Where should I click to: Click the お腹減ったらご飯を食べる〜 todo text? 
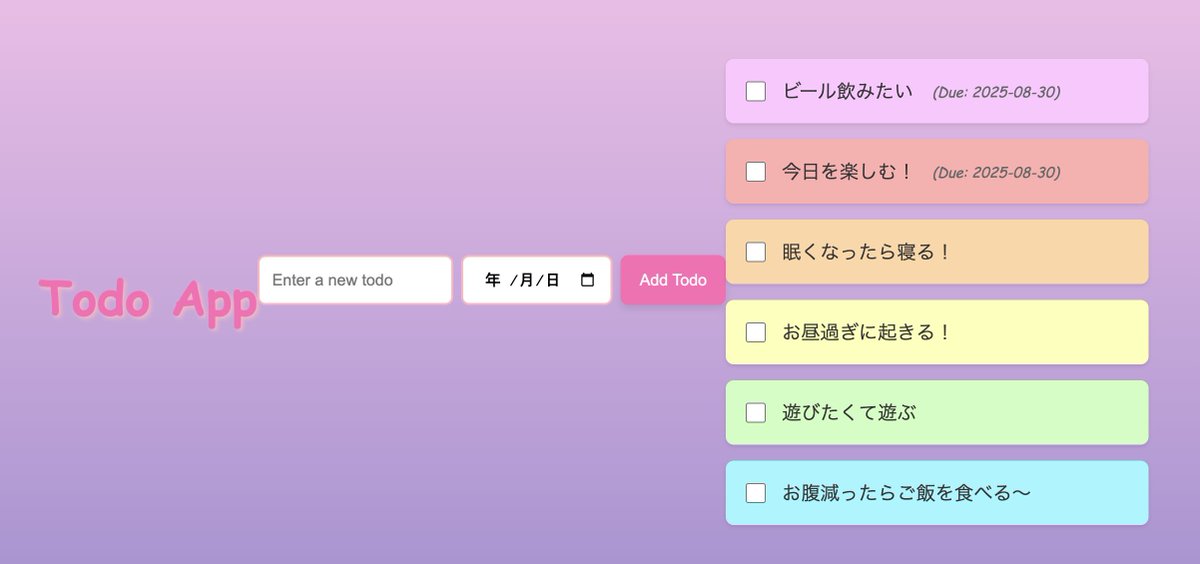point(906,493)
